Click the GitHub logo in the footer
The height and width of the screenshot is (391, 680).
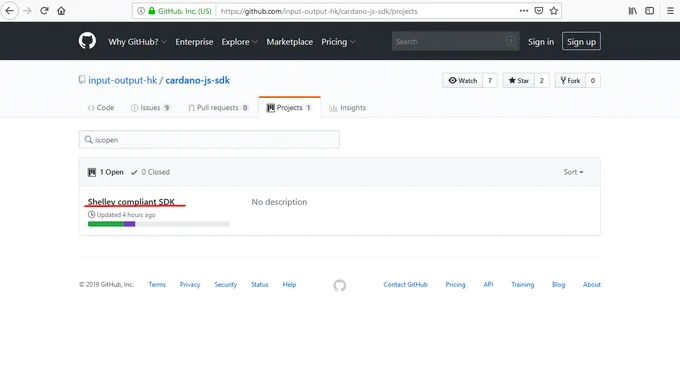point(340,285)
